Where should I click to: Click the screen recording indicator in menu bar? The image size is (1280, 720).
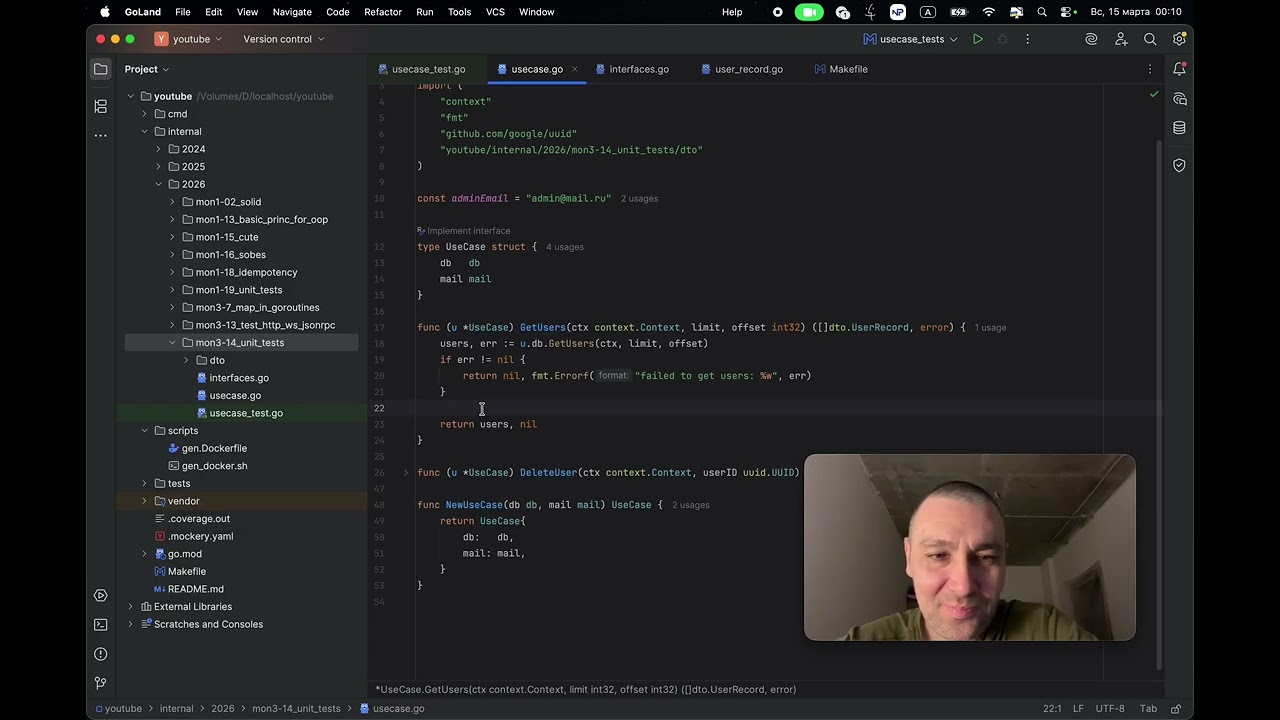(x=778, y=12)
